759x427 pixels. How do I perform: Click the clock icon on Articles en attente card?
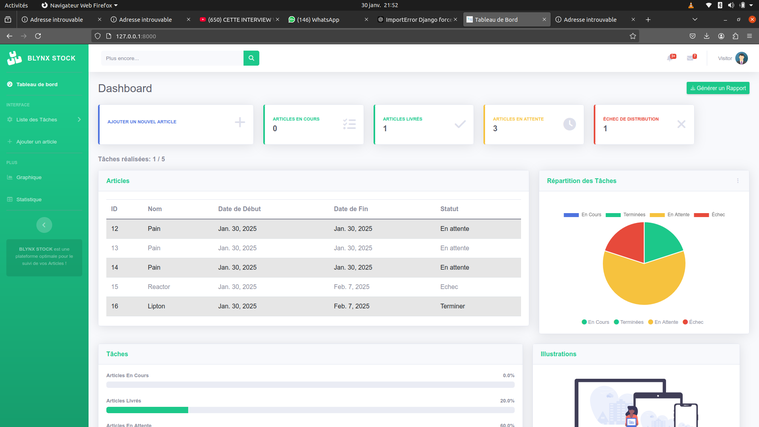[x=569, y=124]
